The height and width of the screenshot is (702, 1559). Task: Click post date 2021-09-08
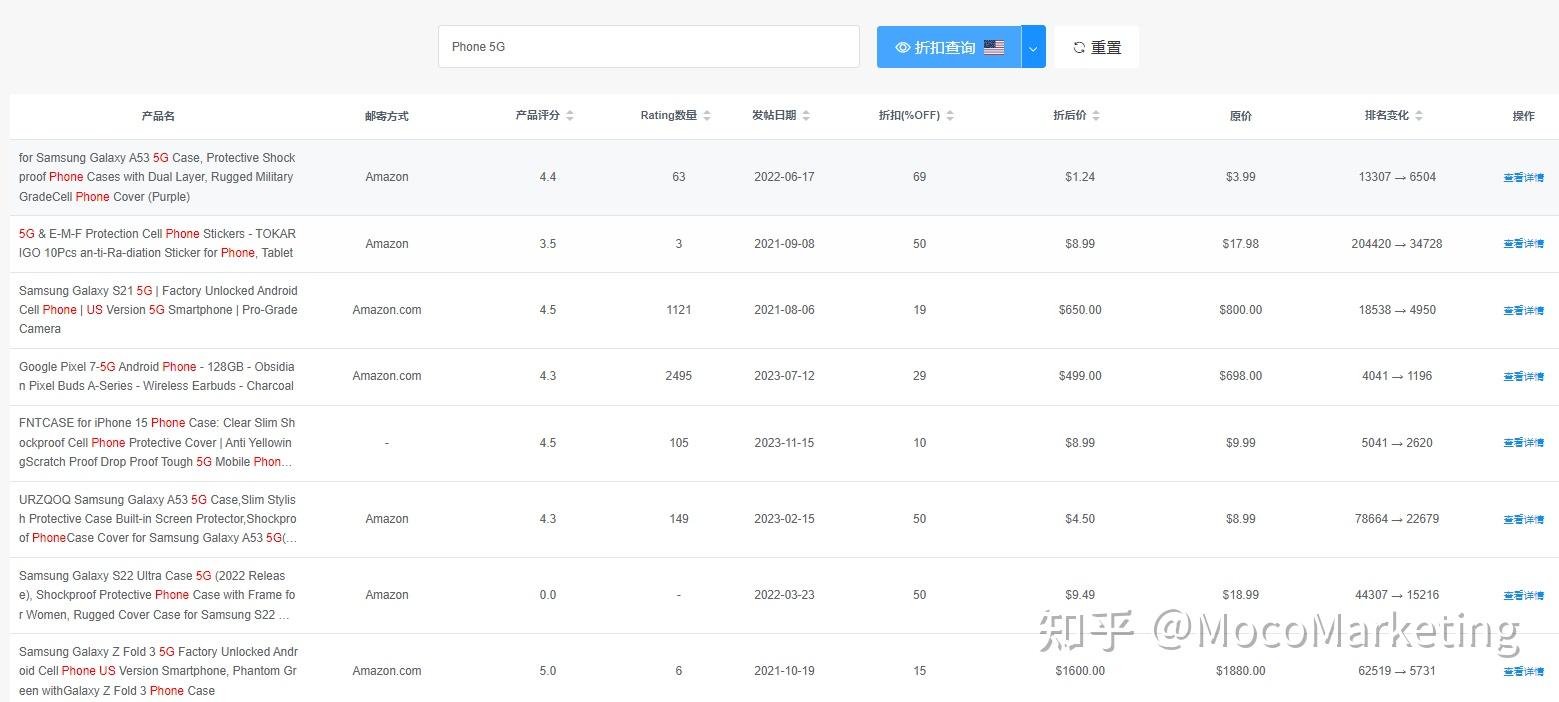tap(784, 244)
